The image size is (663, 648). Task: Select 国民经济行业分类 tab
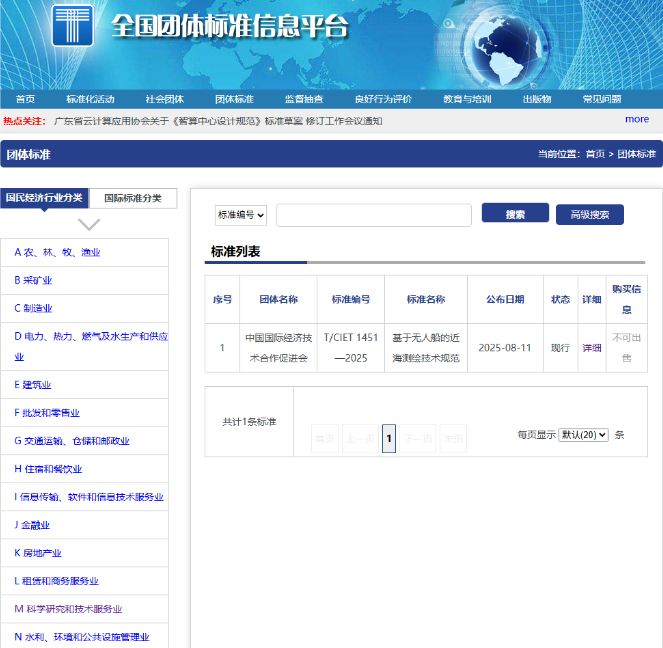coord(44,198)
